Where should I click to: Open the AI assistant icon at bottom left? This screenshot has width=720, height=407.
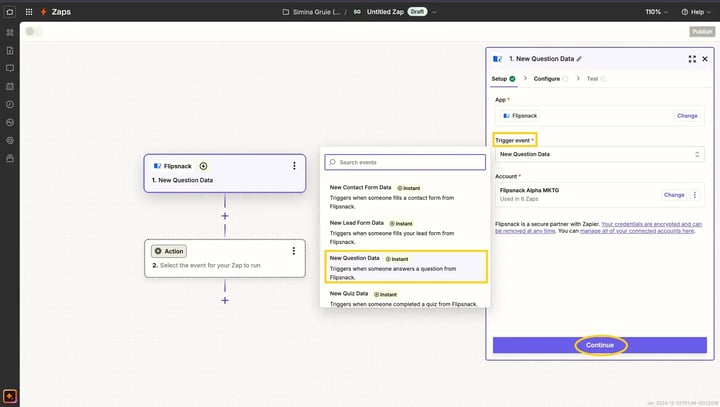click(10, 396)
